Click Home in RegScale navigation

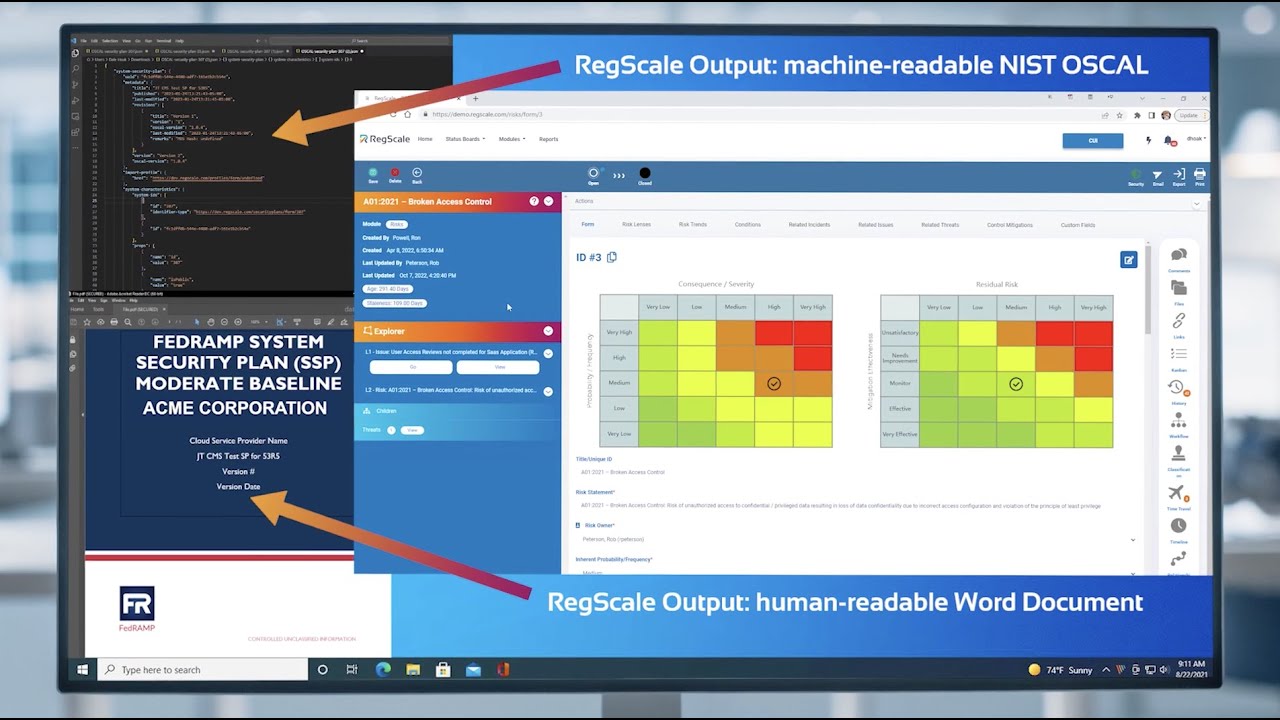(425, 139)
